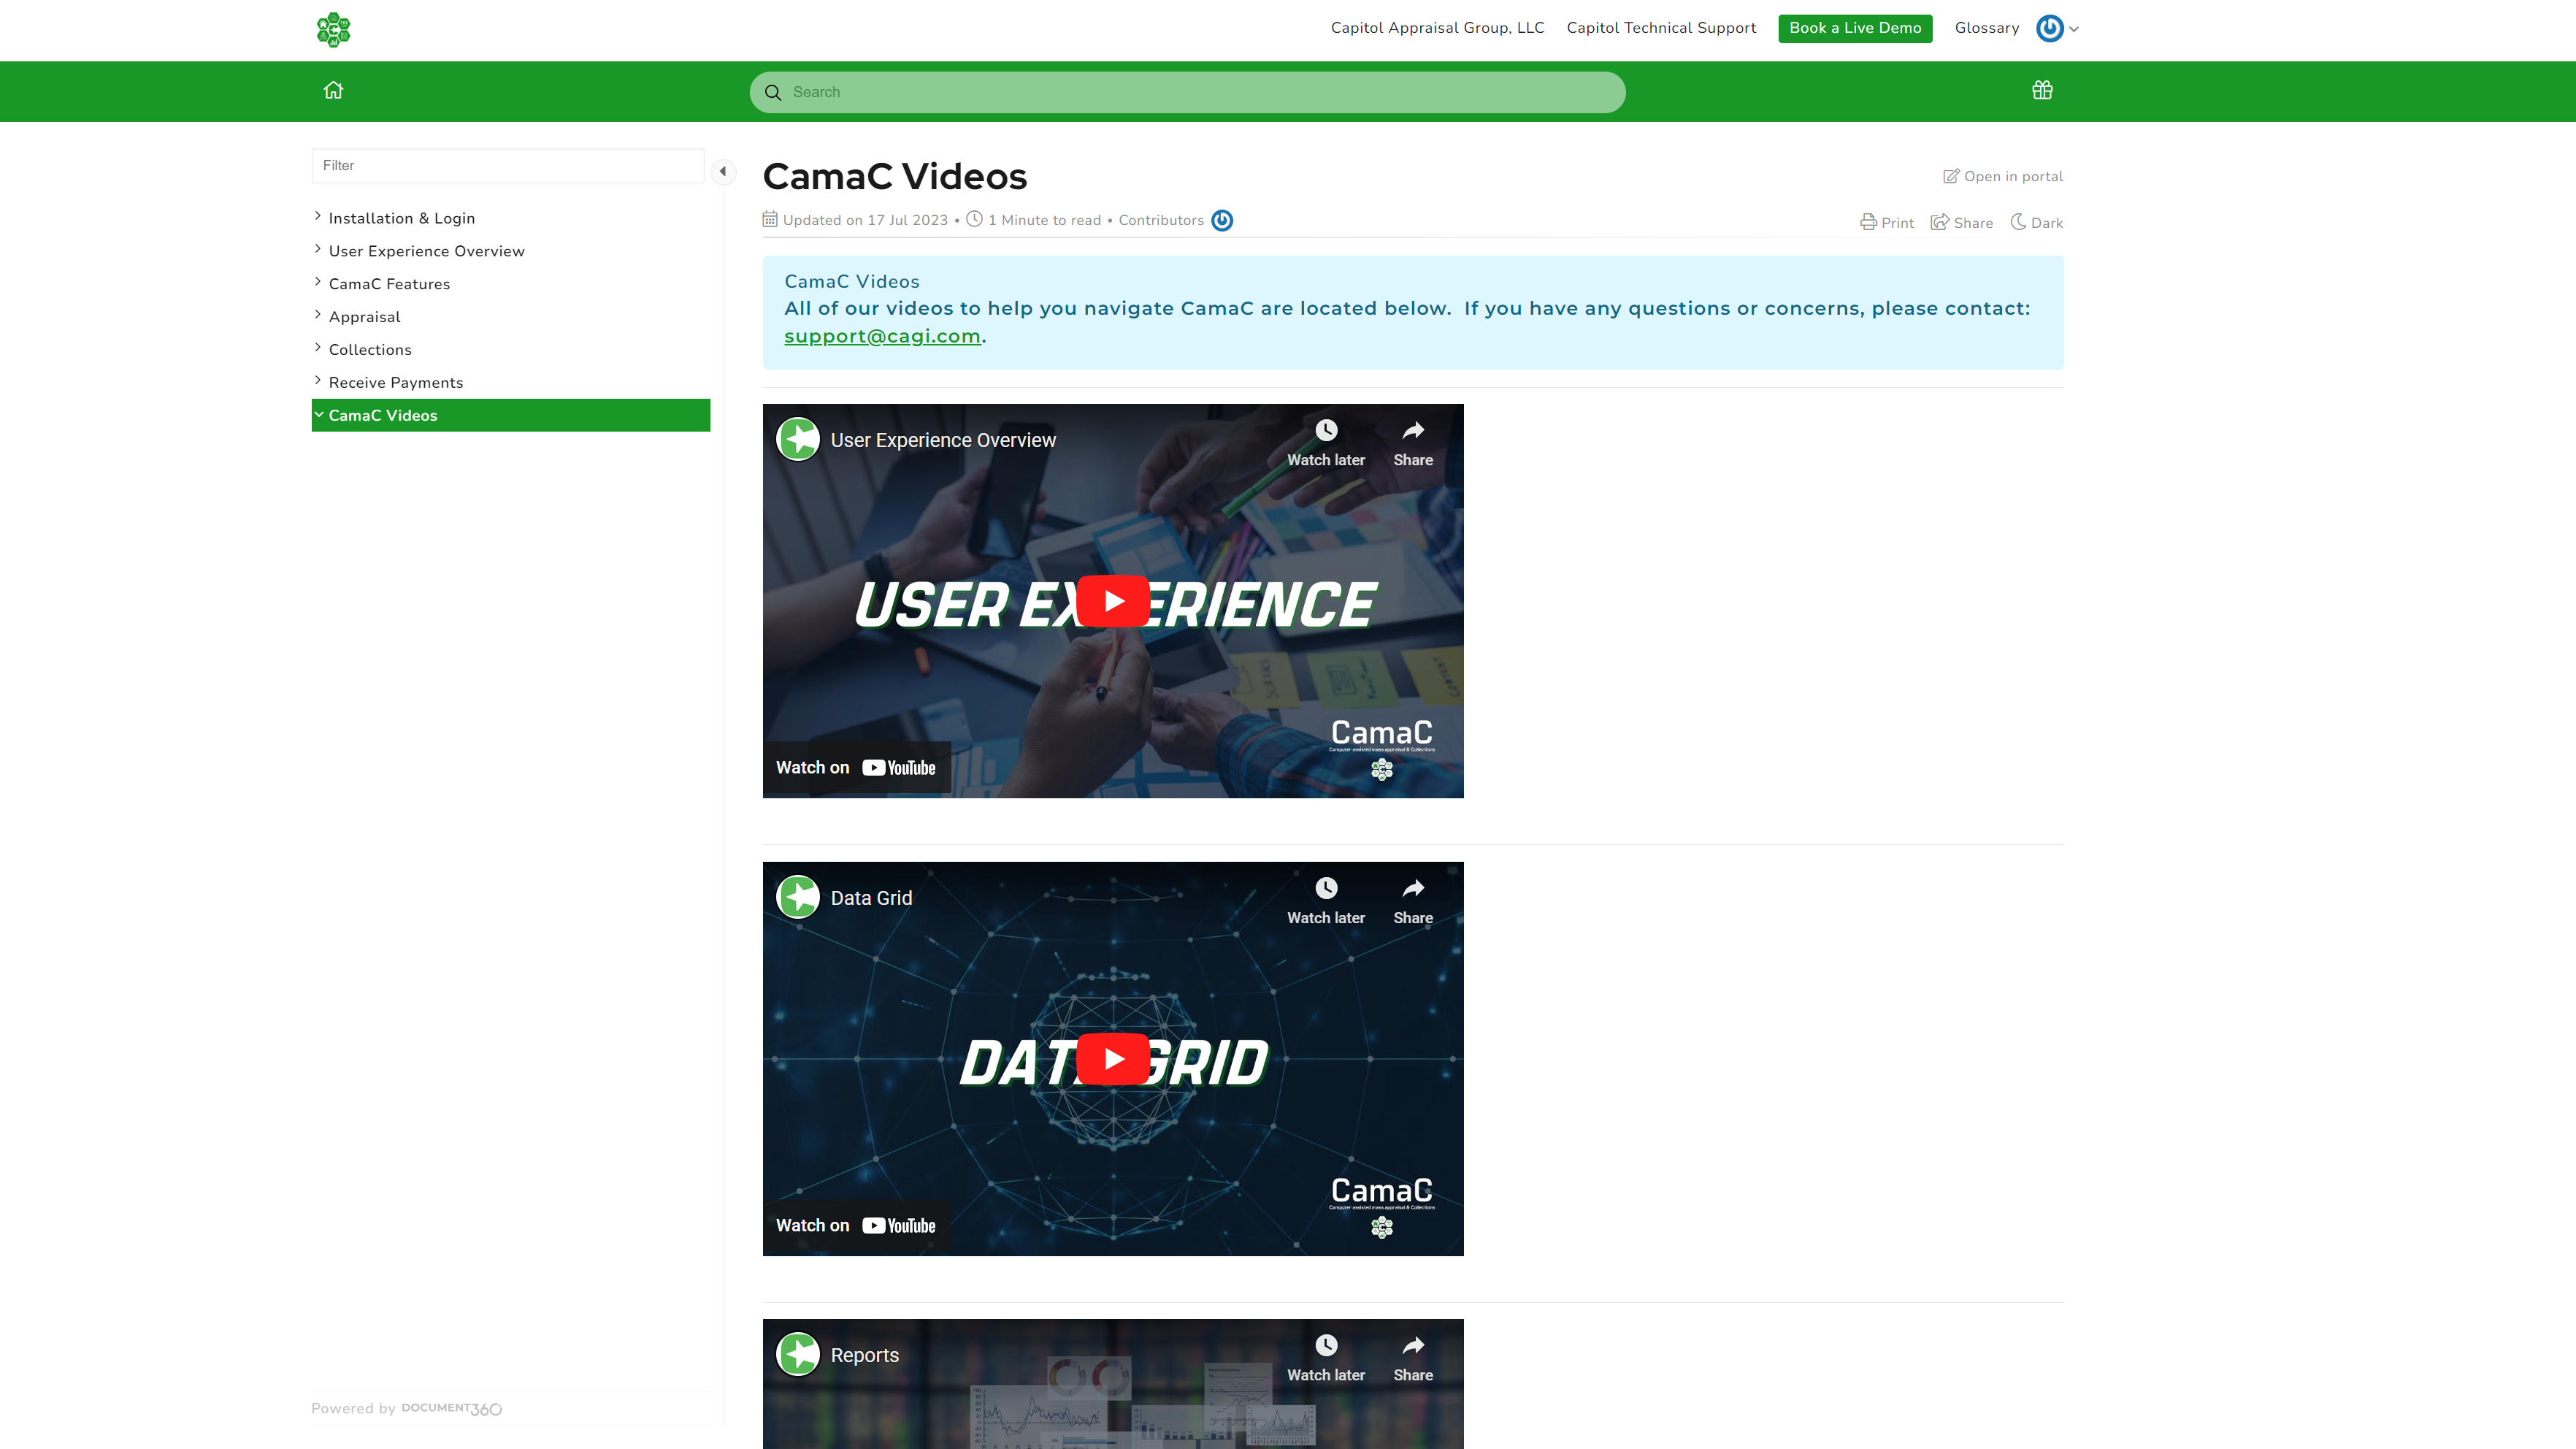The image size is (2576, 1449).
Task: Expand the CamaC Features chevron
Action: [318, 282]
